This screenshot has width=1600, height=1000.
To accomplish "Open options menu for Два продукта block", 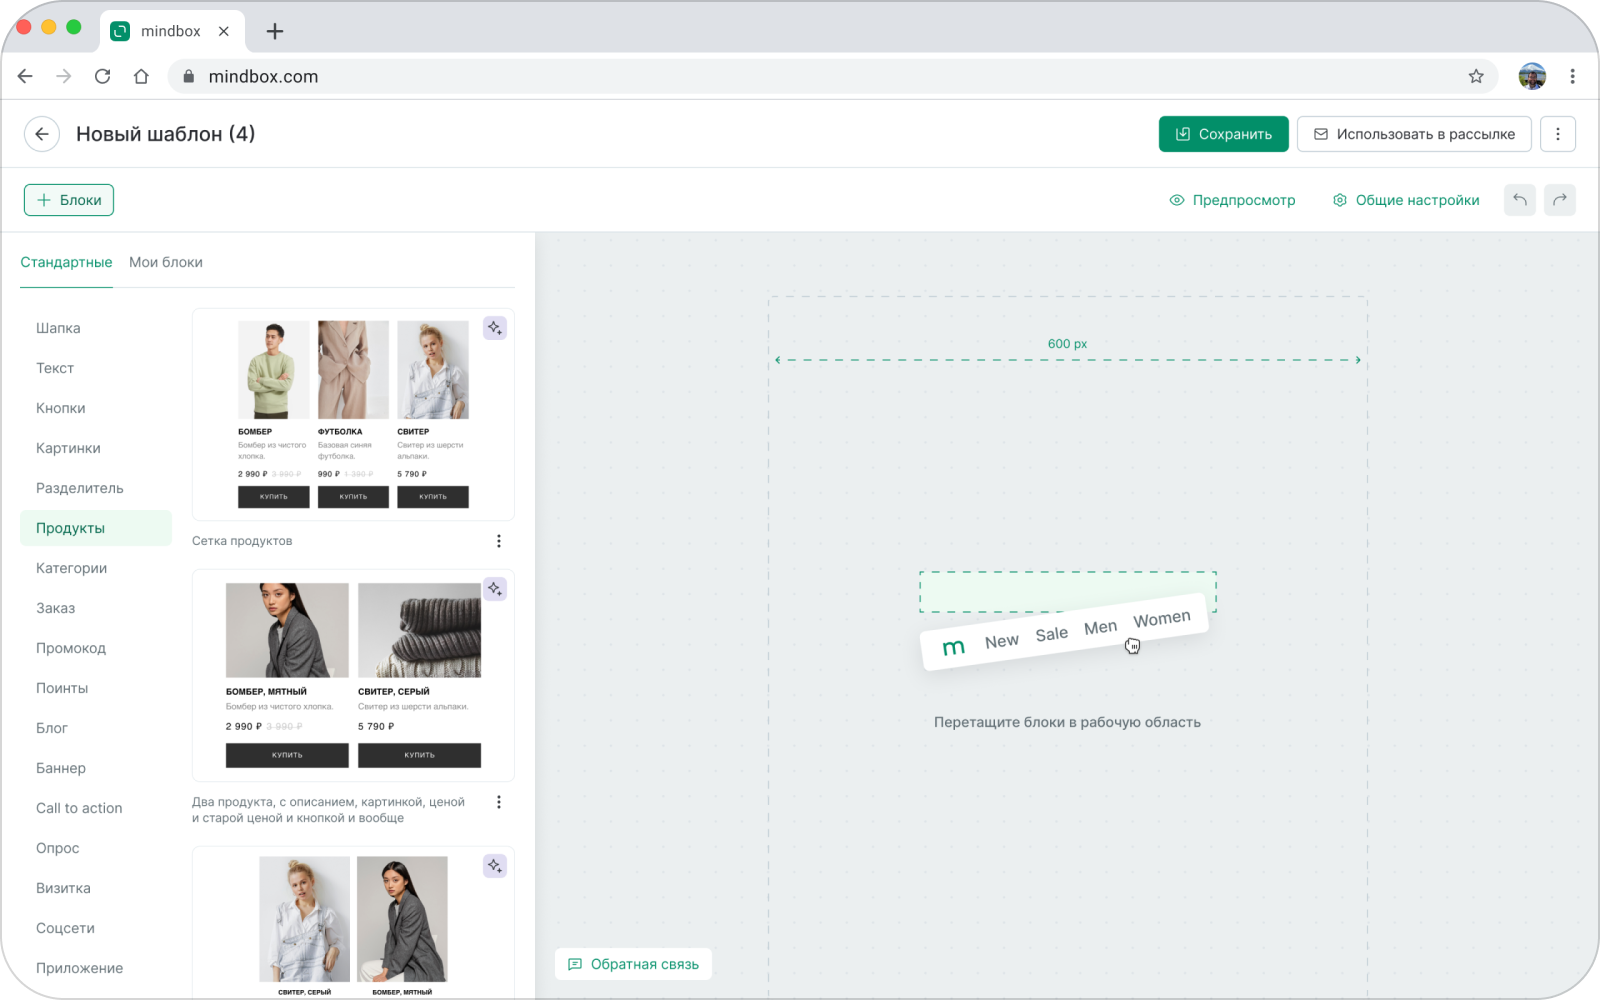I will point(499,802).
